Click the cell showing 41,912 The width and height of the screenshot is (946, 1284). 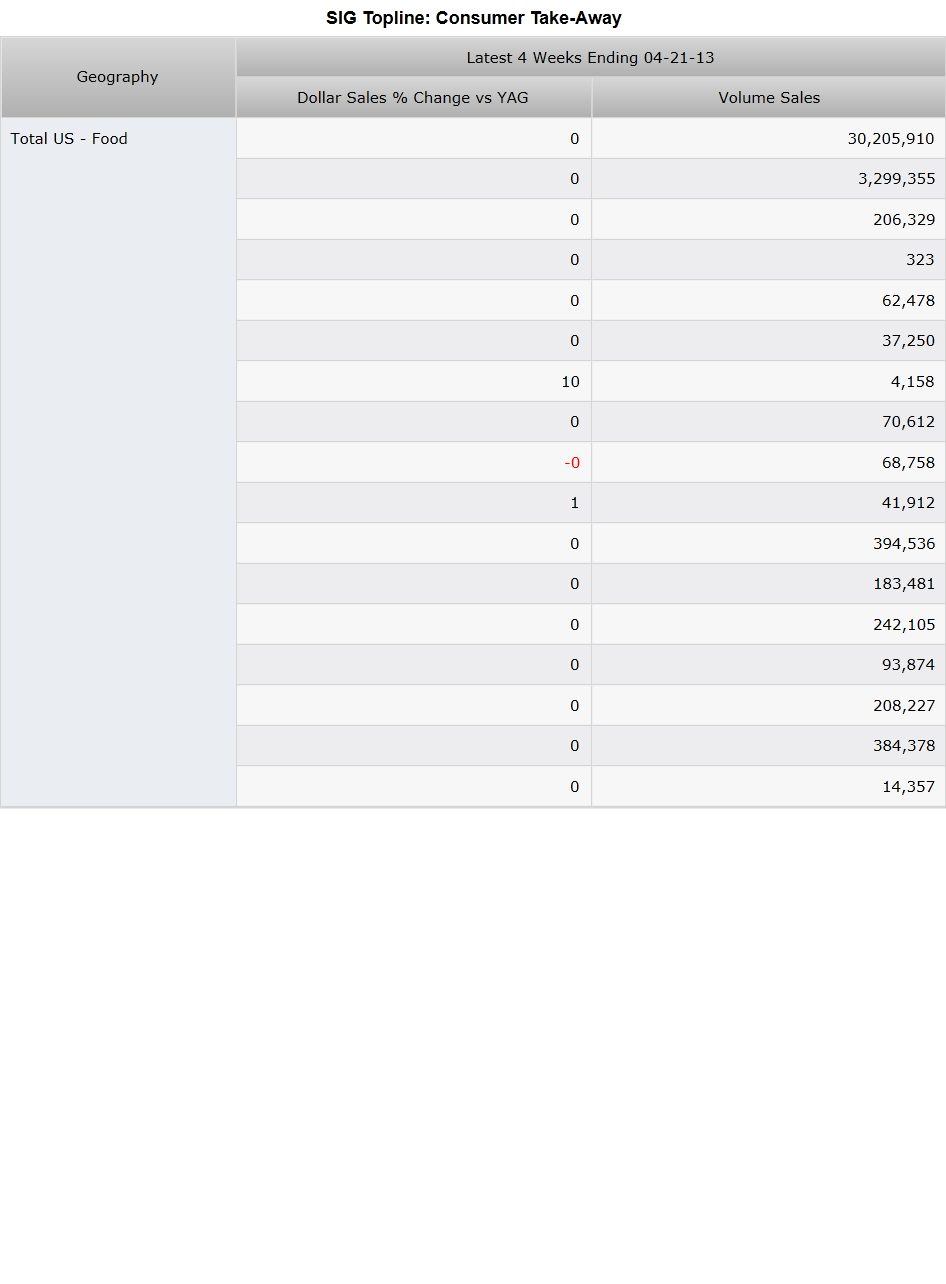point(769,503)
